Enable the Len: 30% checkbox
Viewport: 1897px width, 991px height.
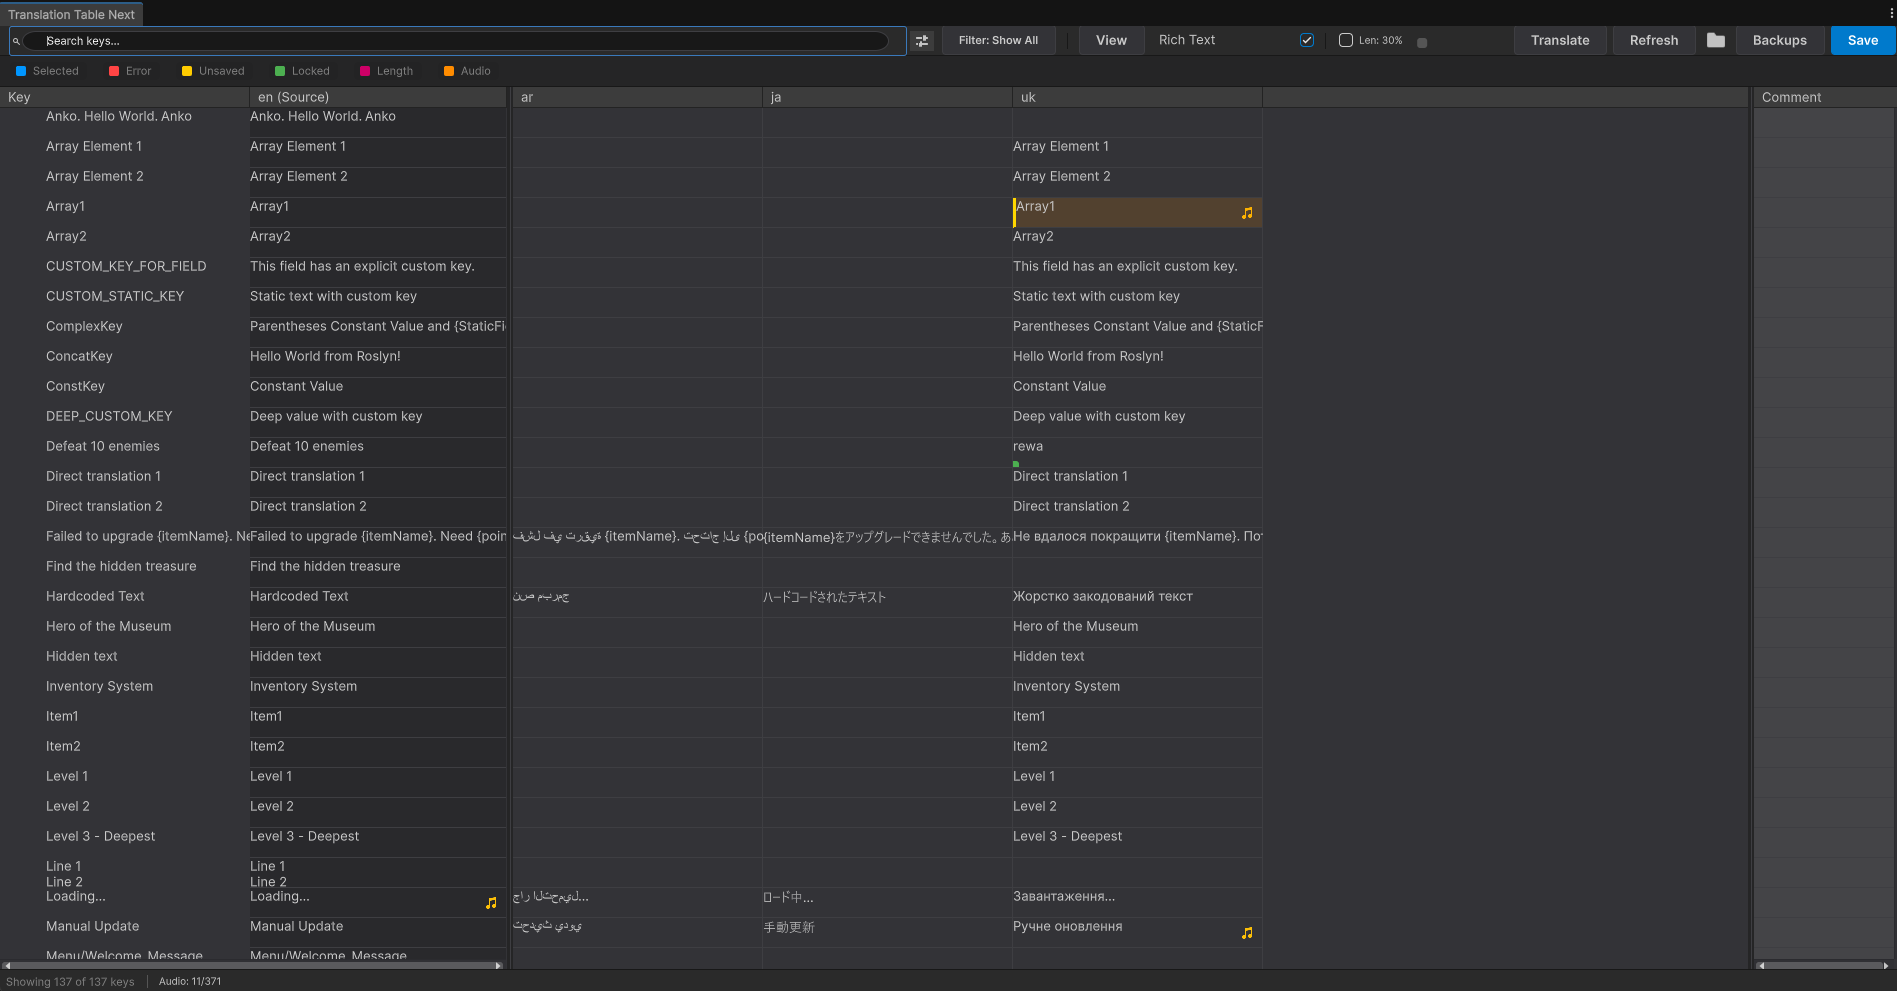point(1345,40)
